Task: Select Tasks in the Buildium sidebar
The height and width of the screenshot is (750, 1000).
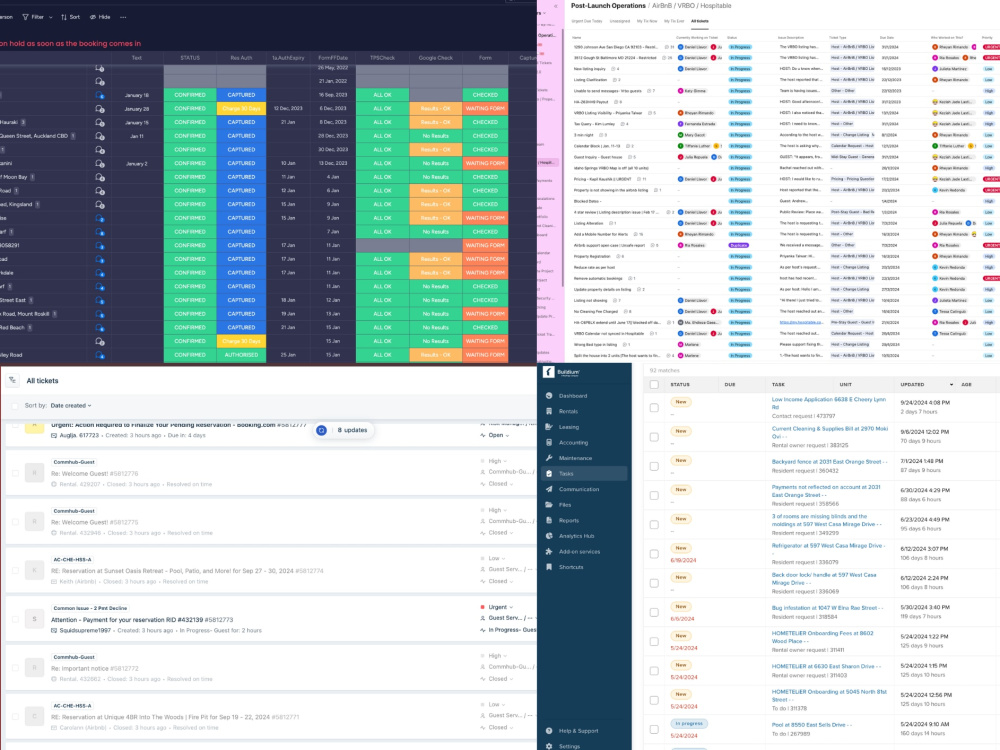Action: (x=584, y=473)
